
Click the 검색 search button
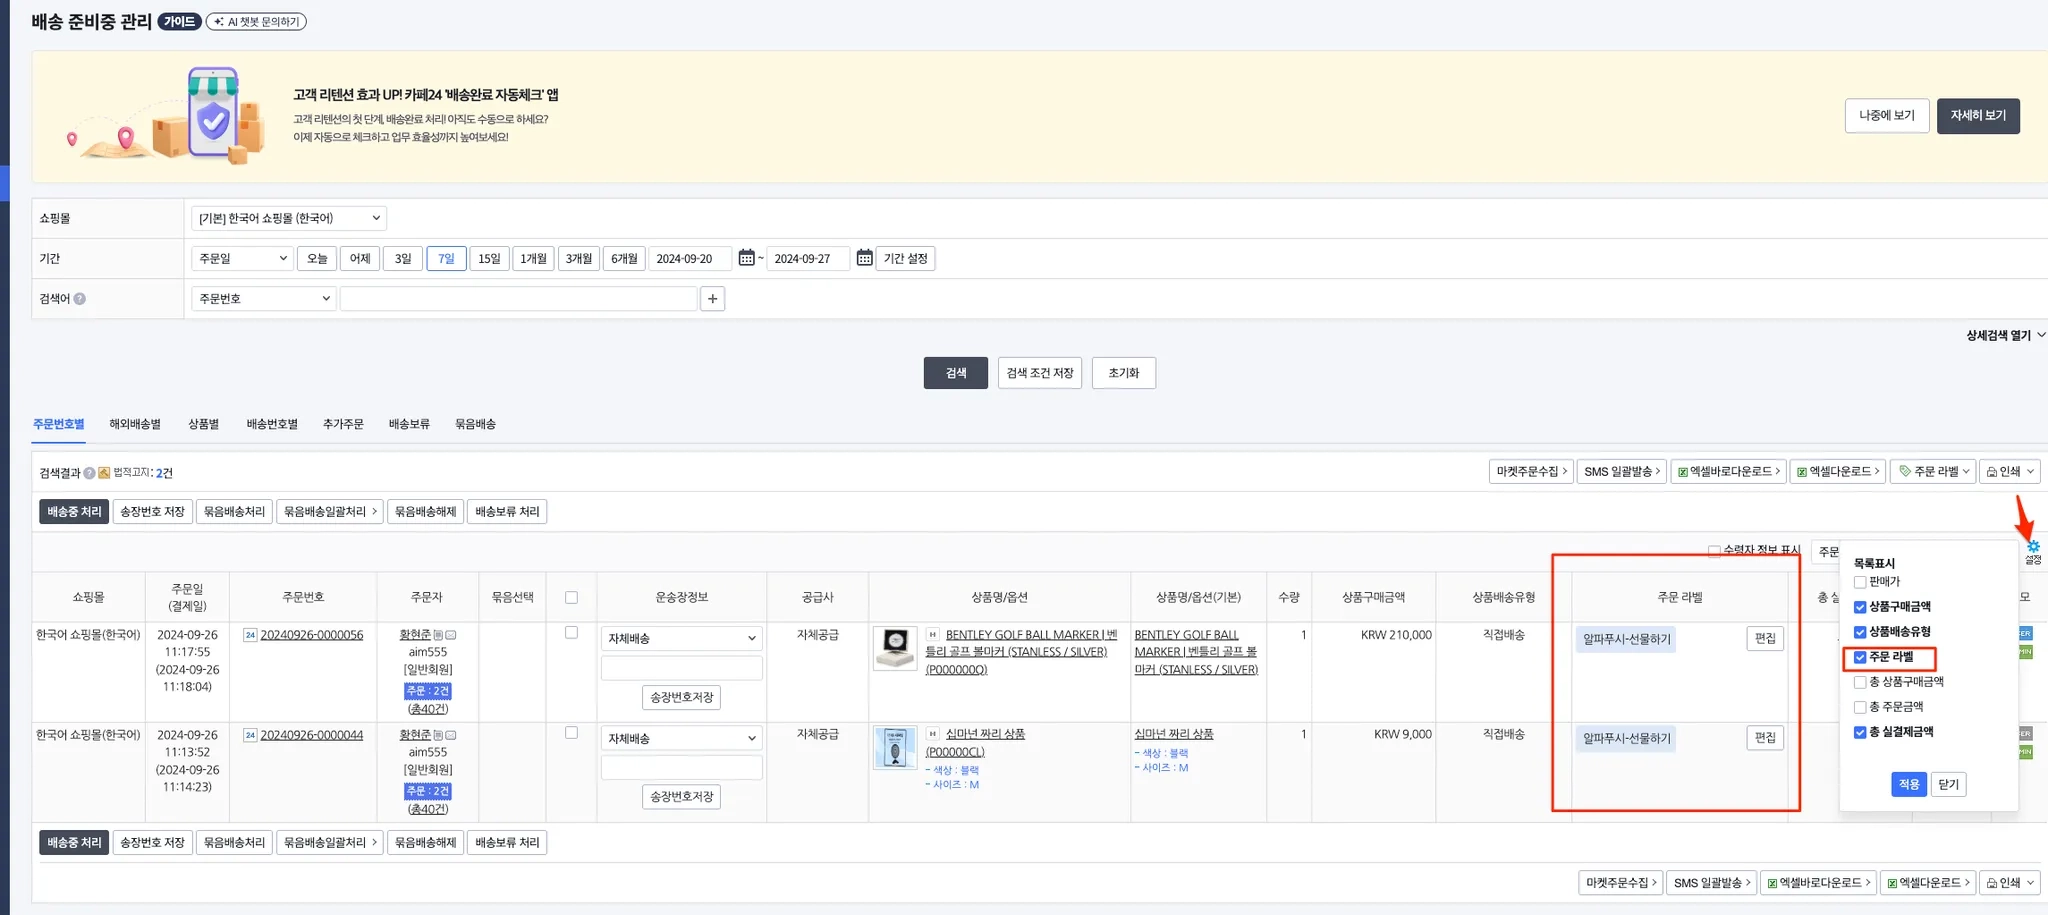955,373
